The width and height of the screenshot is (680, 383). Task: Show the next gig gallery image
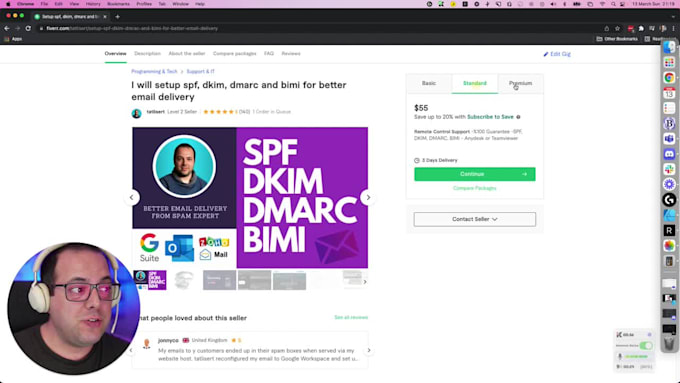click(368, 197)
